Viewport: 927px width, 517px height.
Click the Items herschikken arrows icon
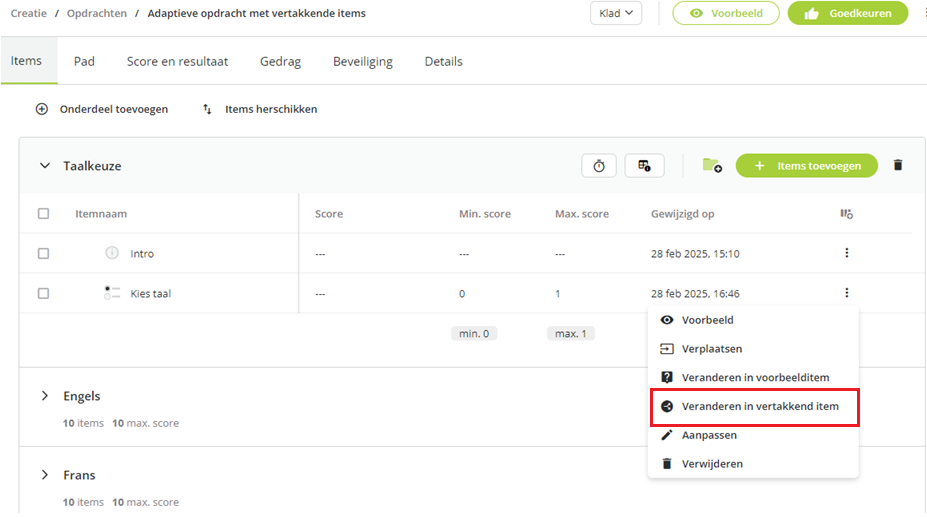(x=207, y=109)
